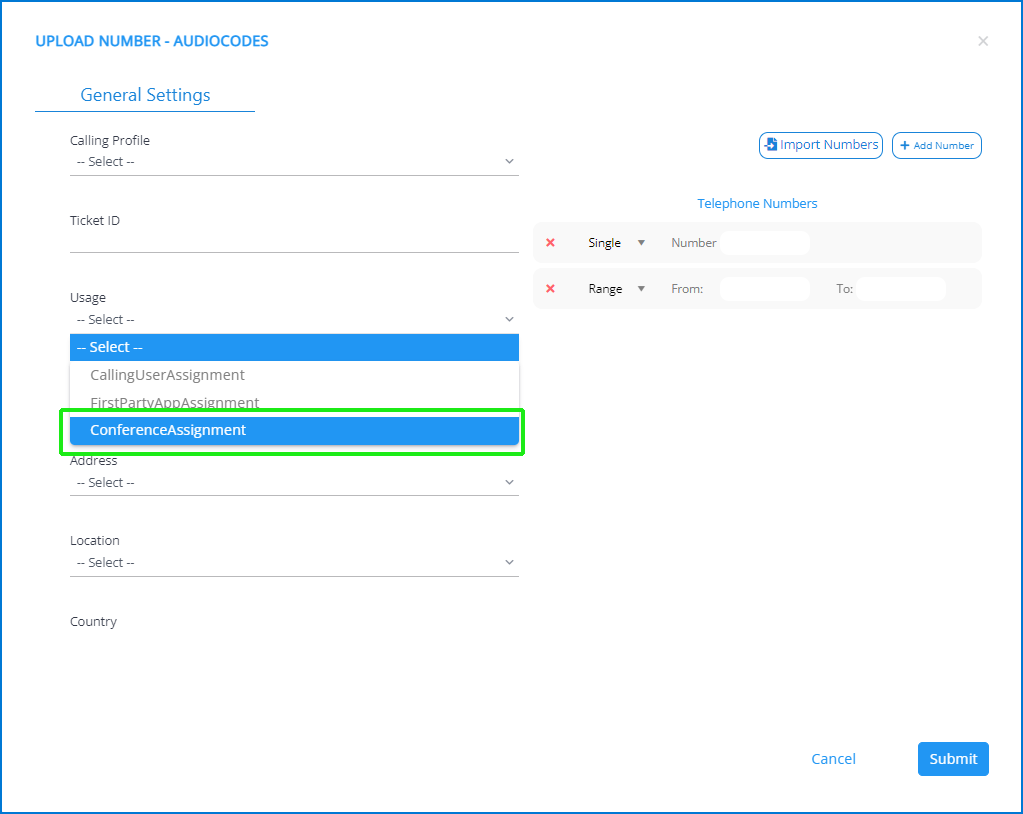Expand the Address dropdown
Viewport: 1023px width, 814px height.
(x=294, y=483)
